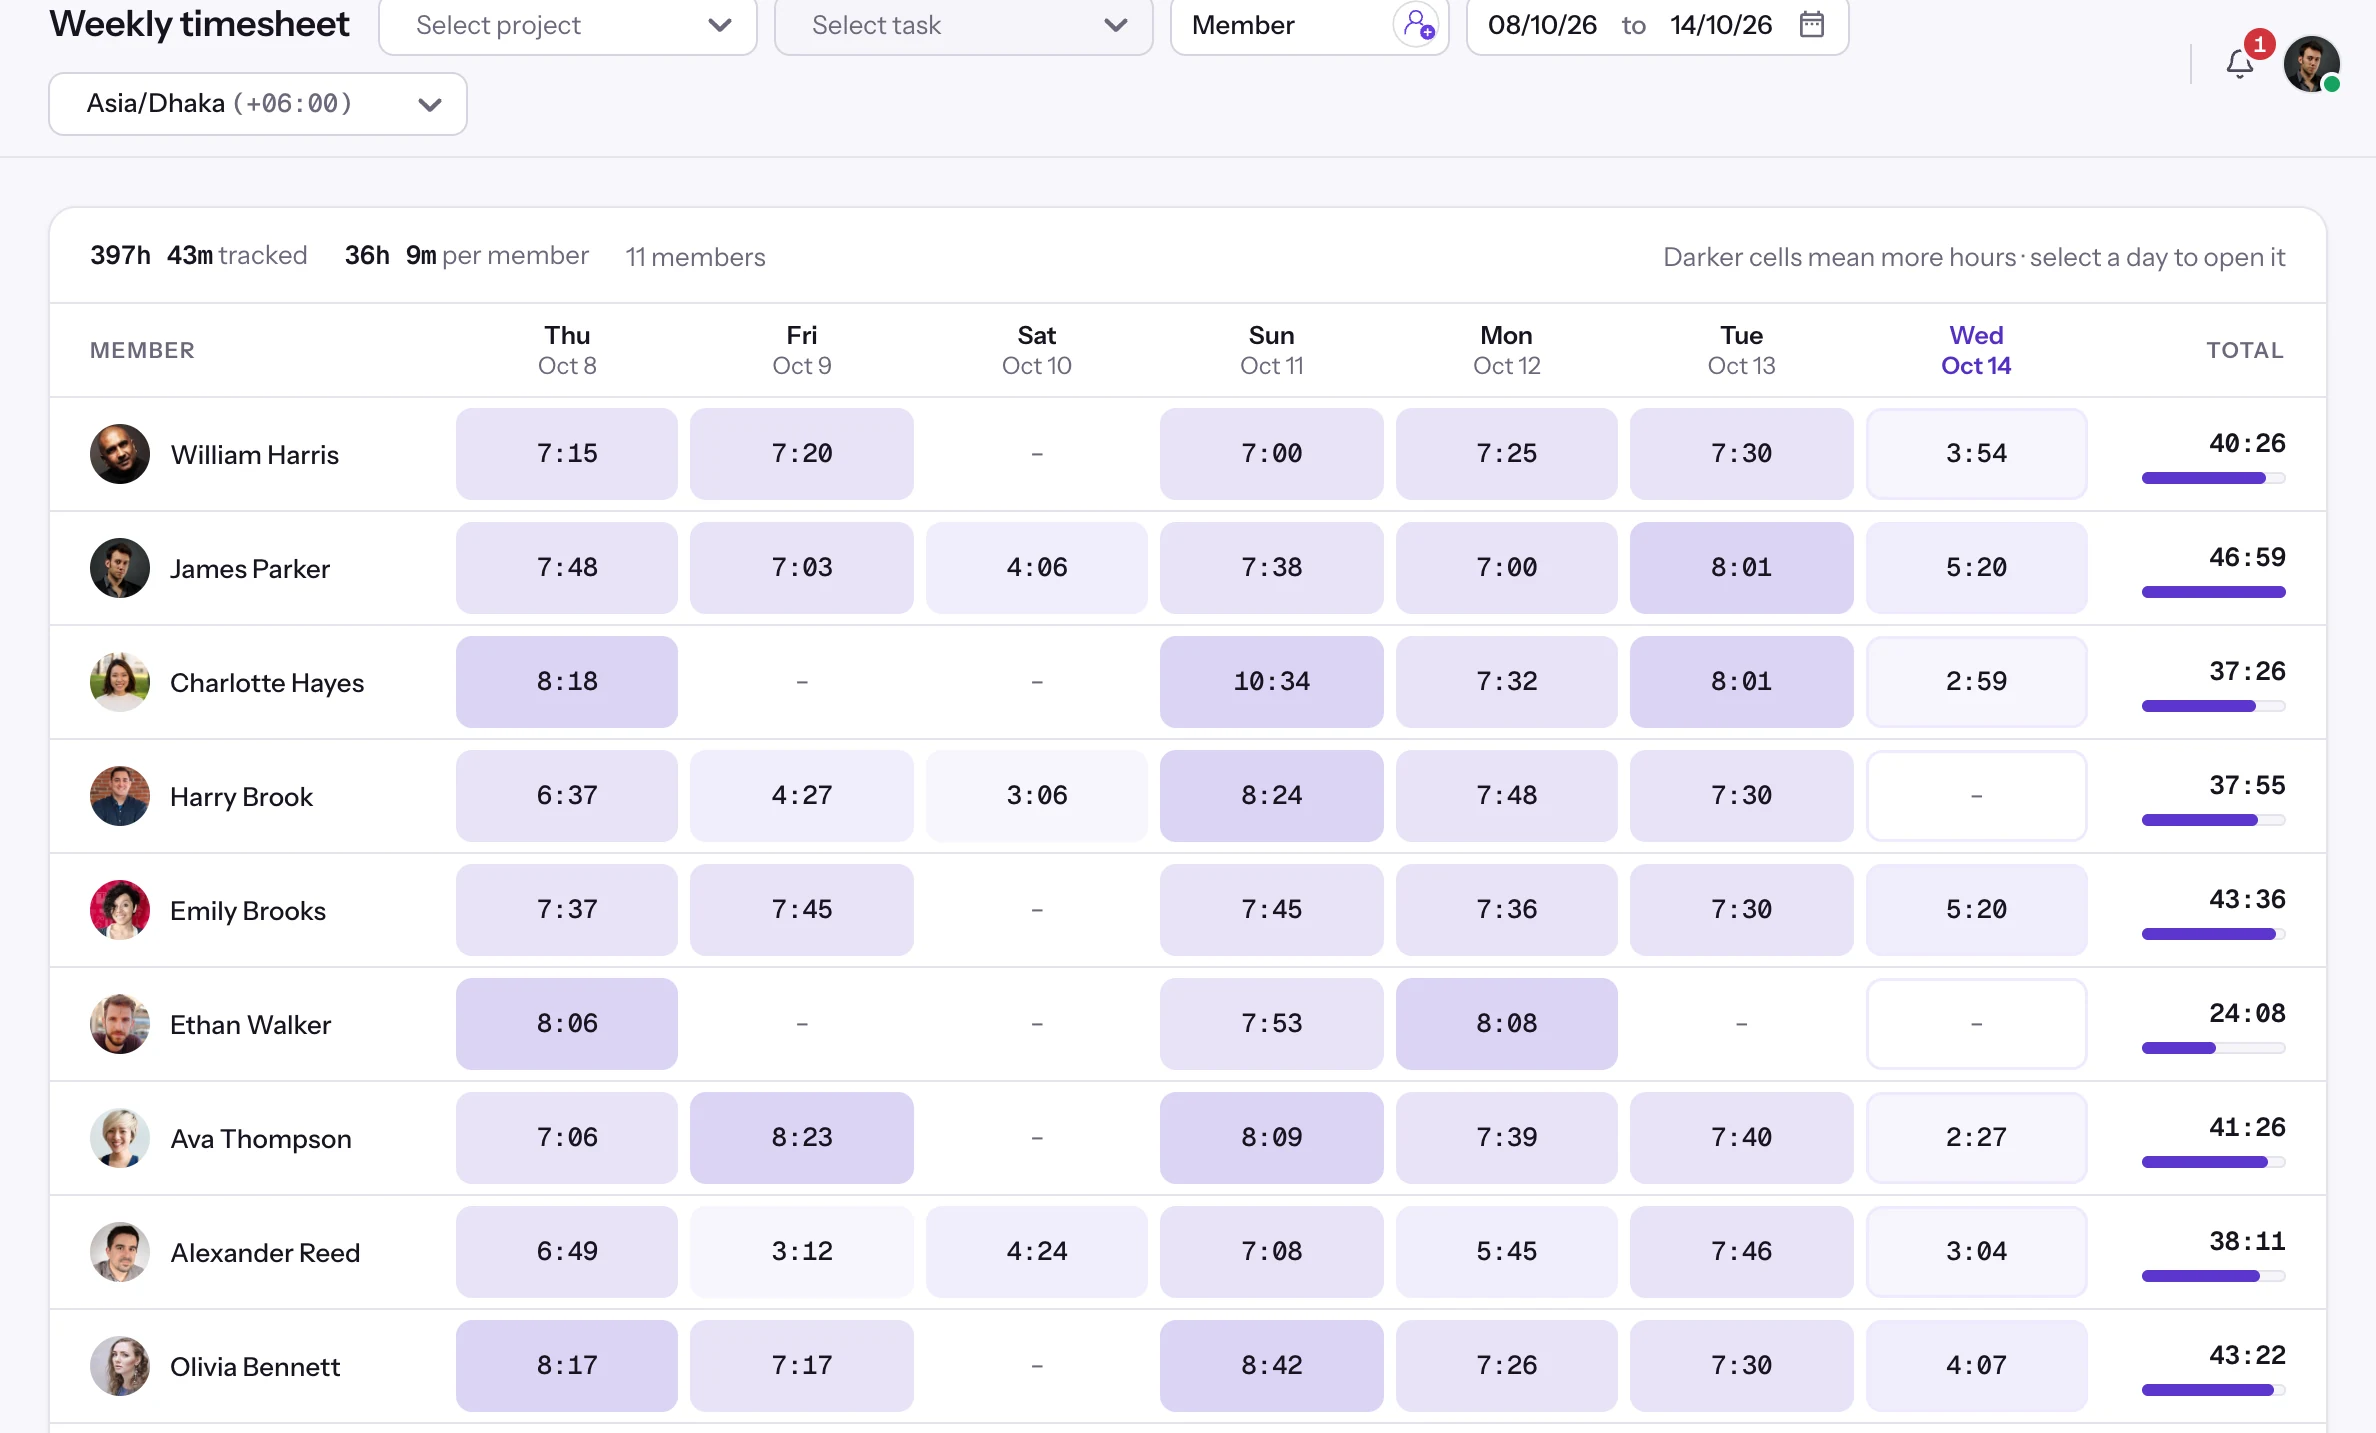
Task: Open the Select project dropdown
Action: tap(568, 25)
